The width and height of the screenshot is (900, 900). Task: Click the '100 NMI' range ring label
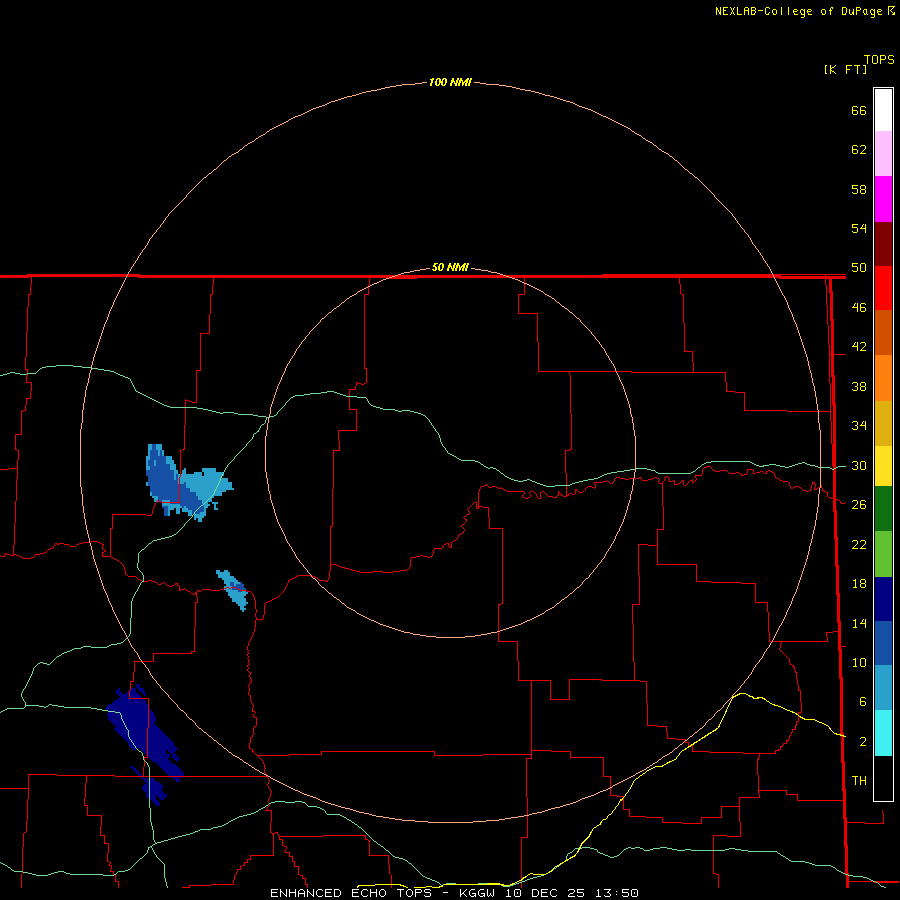click(x=450, y=82)
